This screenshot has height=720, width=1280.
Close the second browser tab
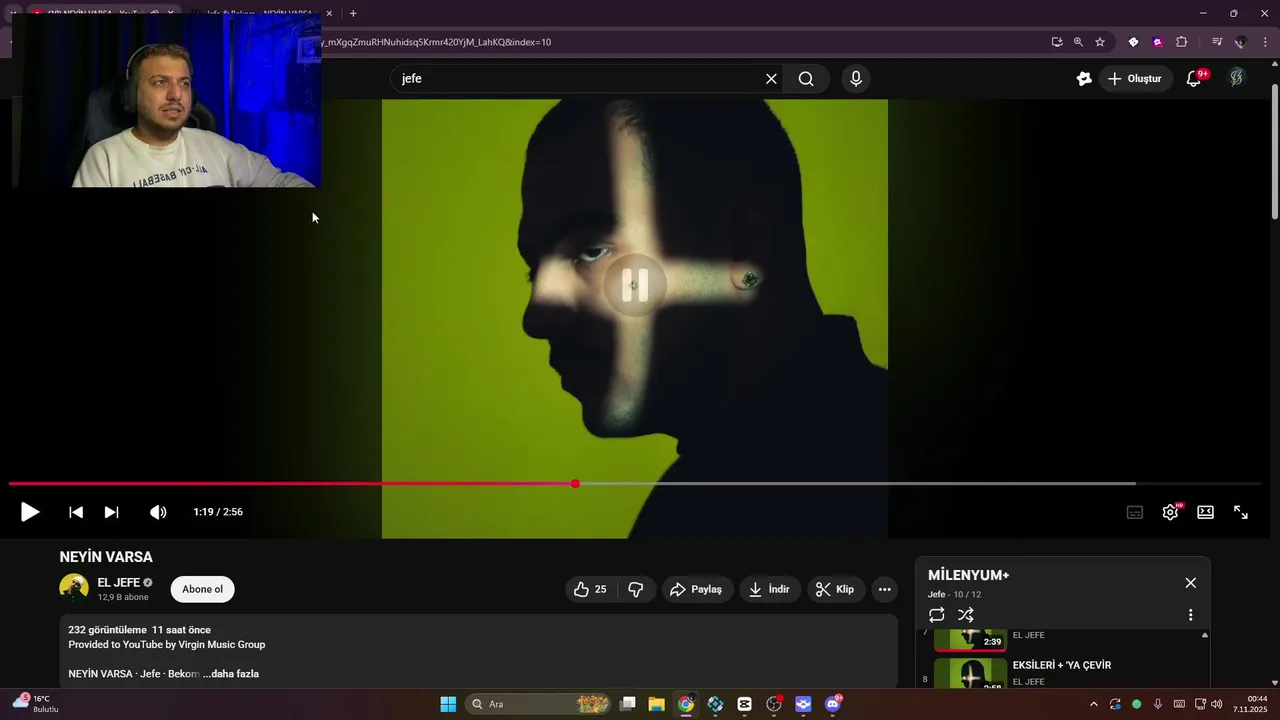[x=329, y=13]
